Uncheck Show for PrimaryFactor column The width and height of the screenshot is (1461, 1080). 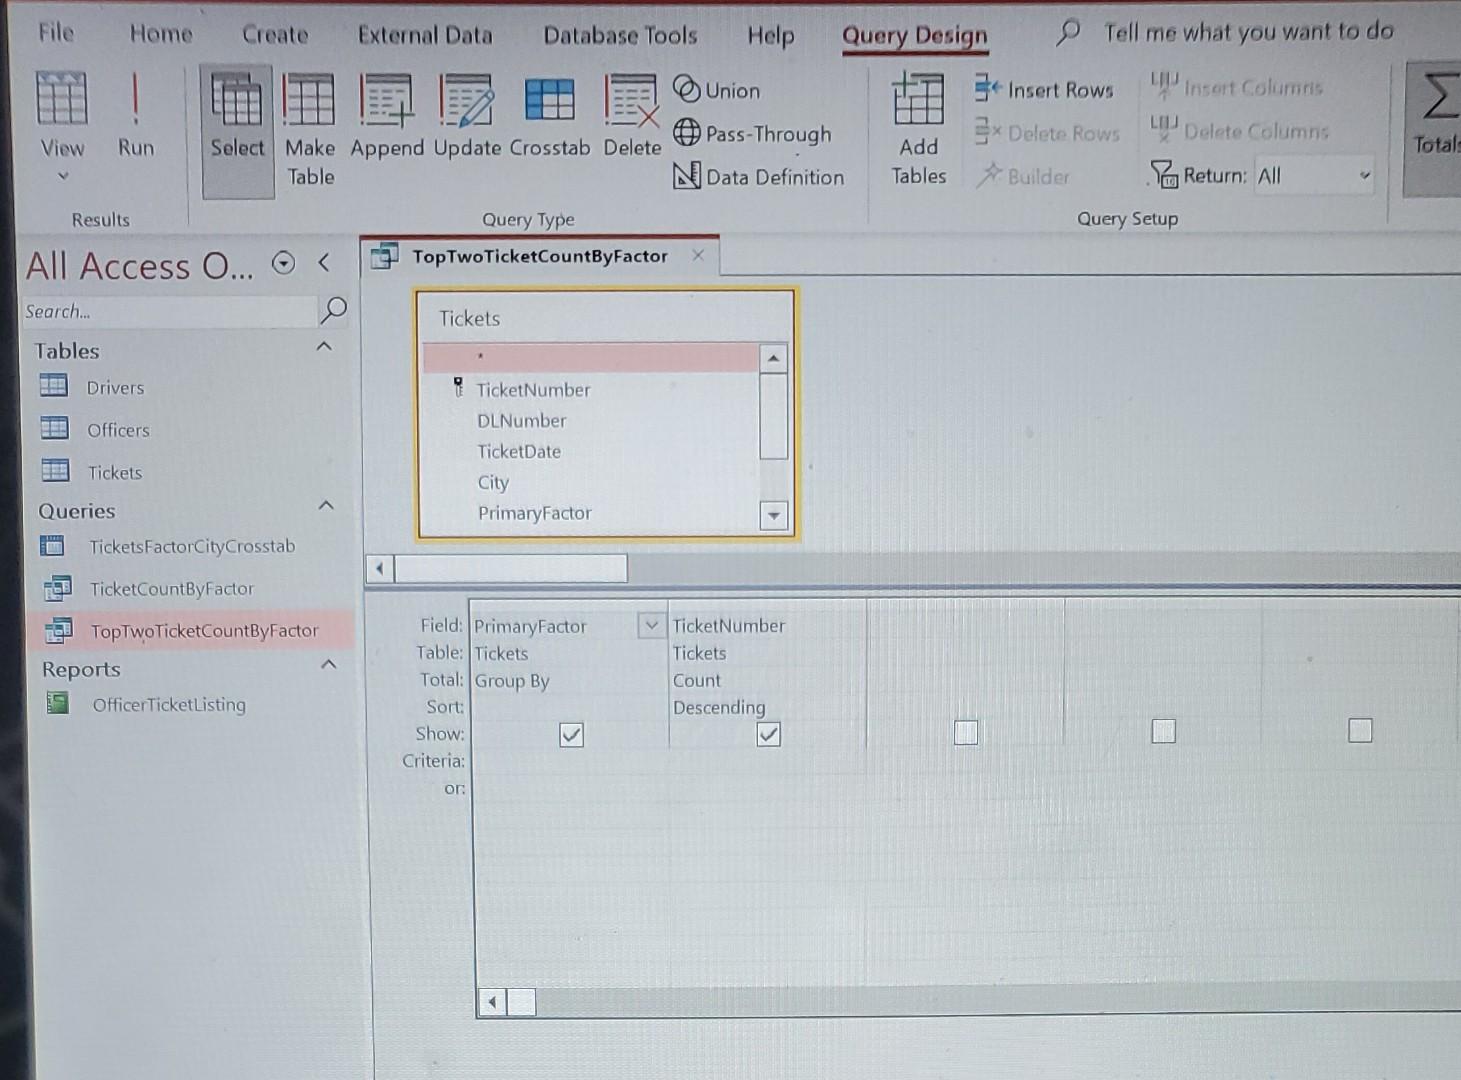[570, 734]
